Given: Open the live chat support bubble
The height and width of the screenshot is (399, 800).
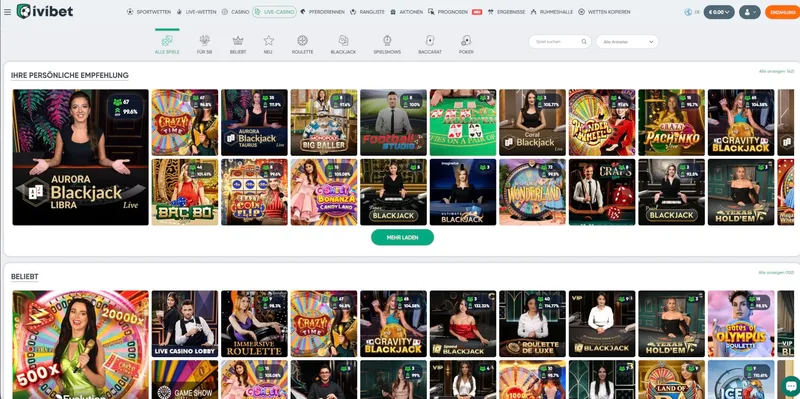Looking at the screenshot, I should 790,385.
